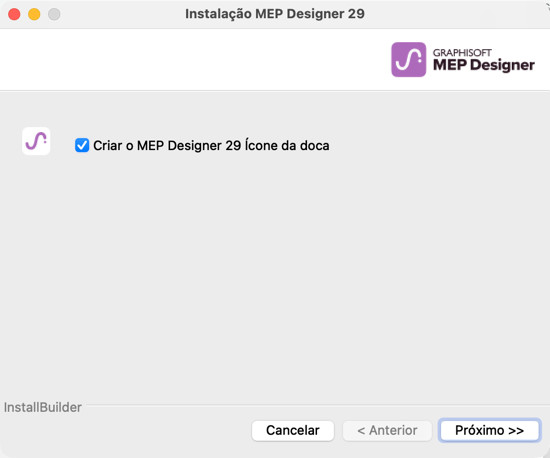Click the purple Graphisoft MEP Designer logo
Viewport: 550px width, 458px height.
[x=409, y=60]
